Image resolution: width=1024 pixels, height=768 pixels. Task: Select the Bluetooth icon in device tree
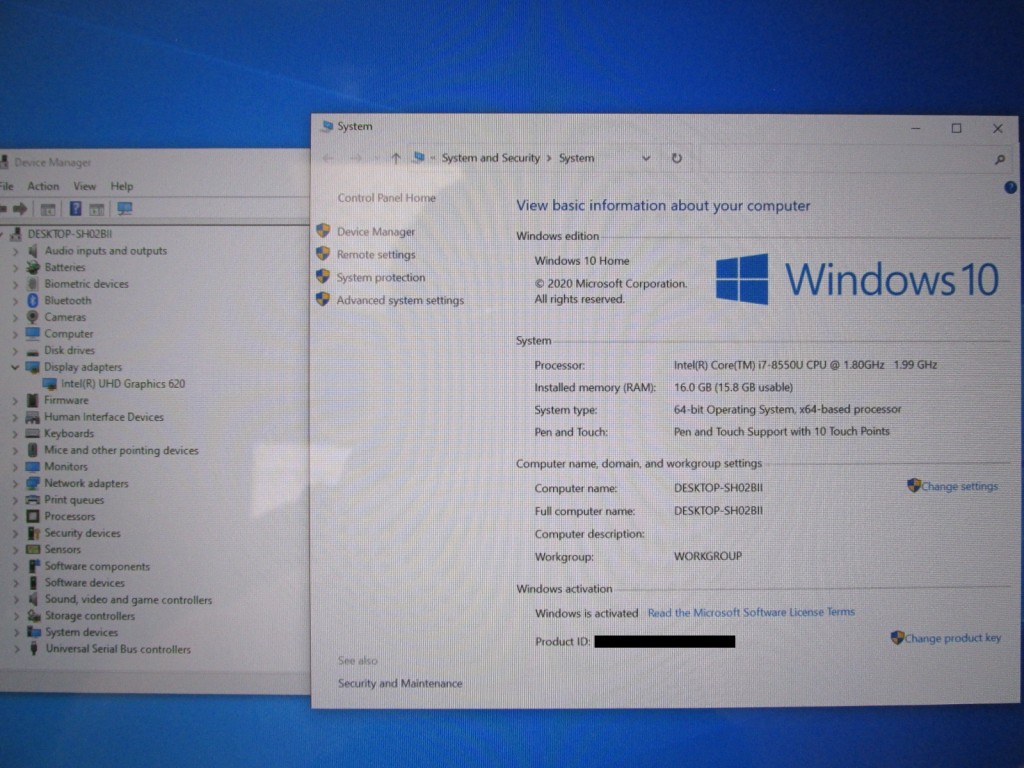tap(33, 300)
